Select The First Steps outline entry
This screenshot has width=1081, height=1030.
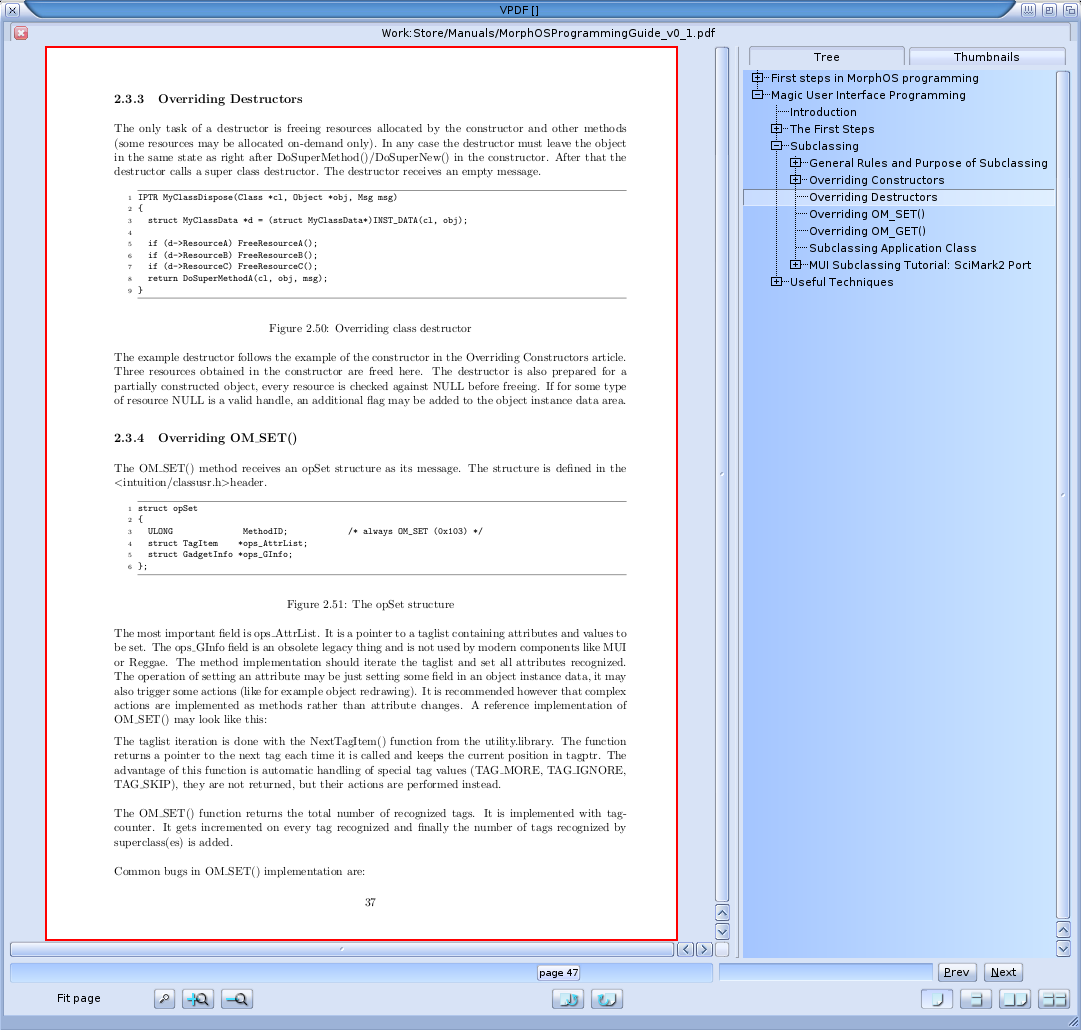pos(832,129)
